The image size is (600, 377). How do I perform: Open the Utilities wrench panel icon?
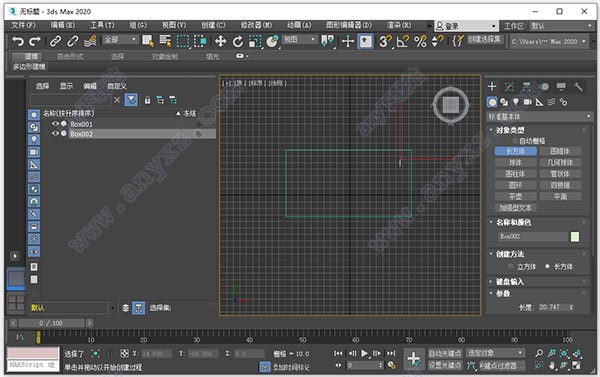(x=578, y=87)
